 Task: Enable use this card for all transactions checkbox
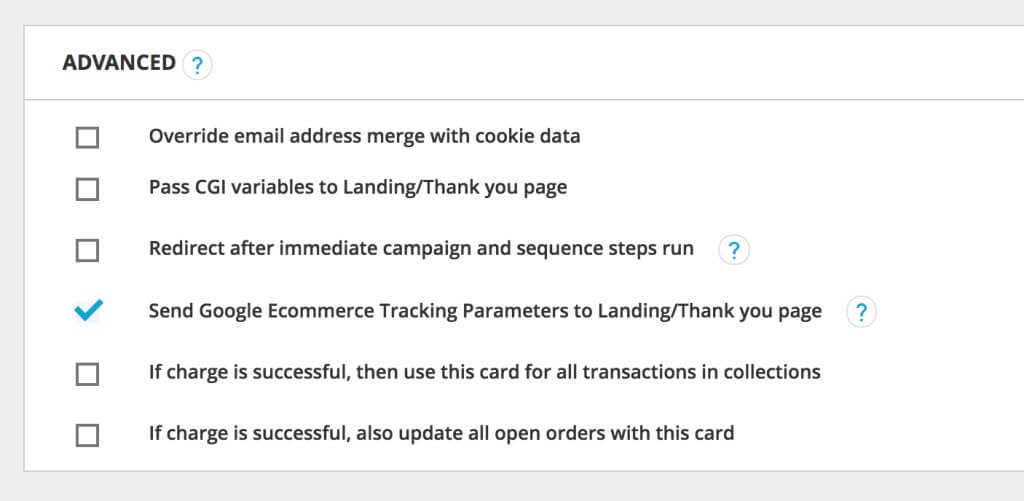88,374
